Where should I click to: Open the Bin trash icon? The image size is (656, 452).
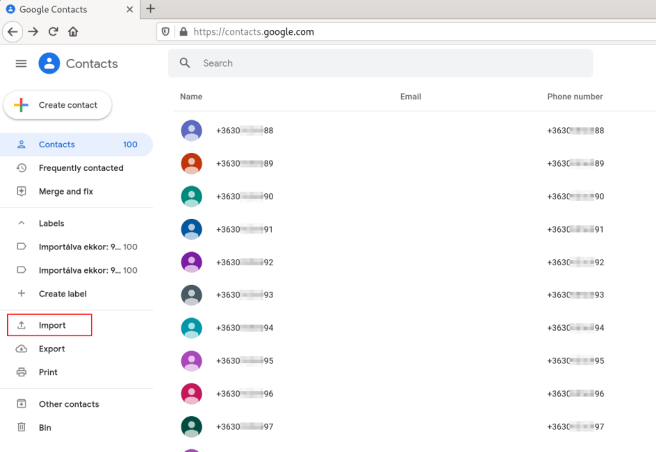point(21,427)
